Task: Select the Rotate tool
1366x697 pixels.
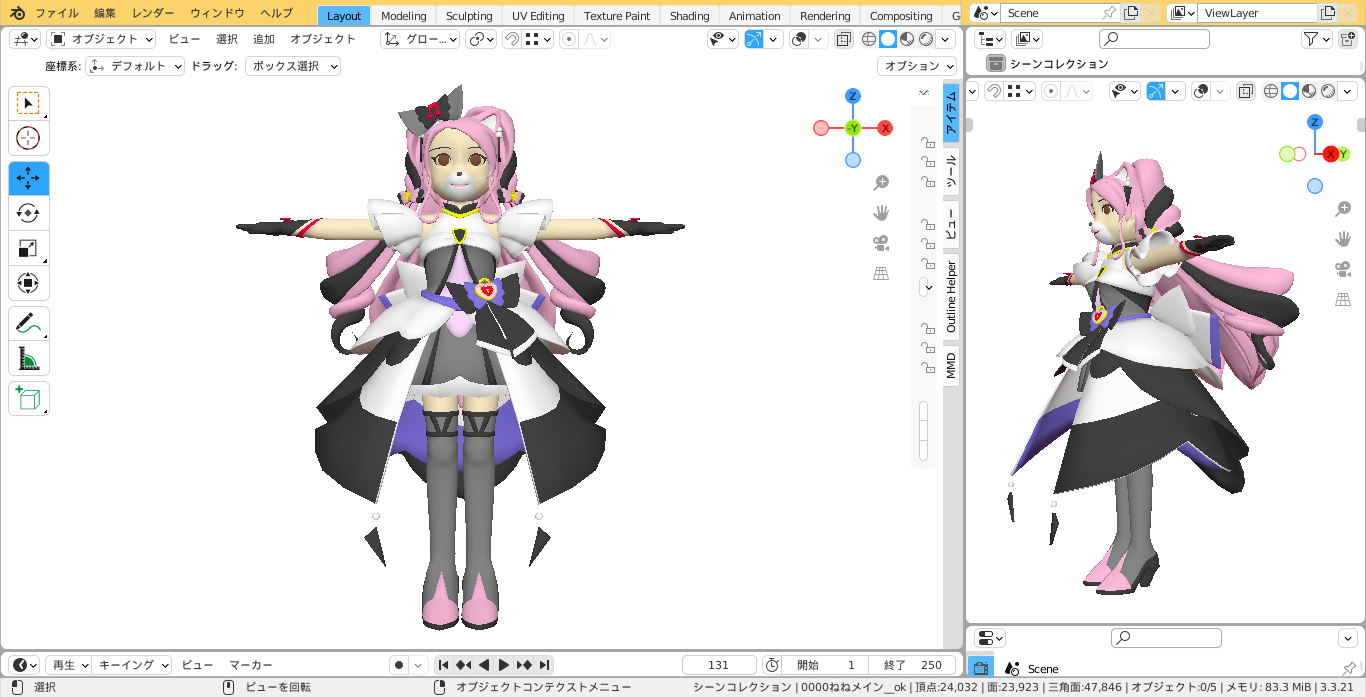Action: [28, 213]
